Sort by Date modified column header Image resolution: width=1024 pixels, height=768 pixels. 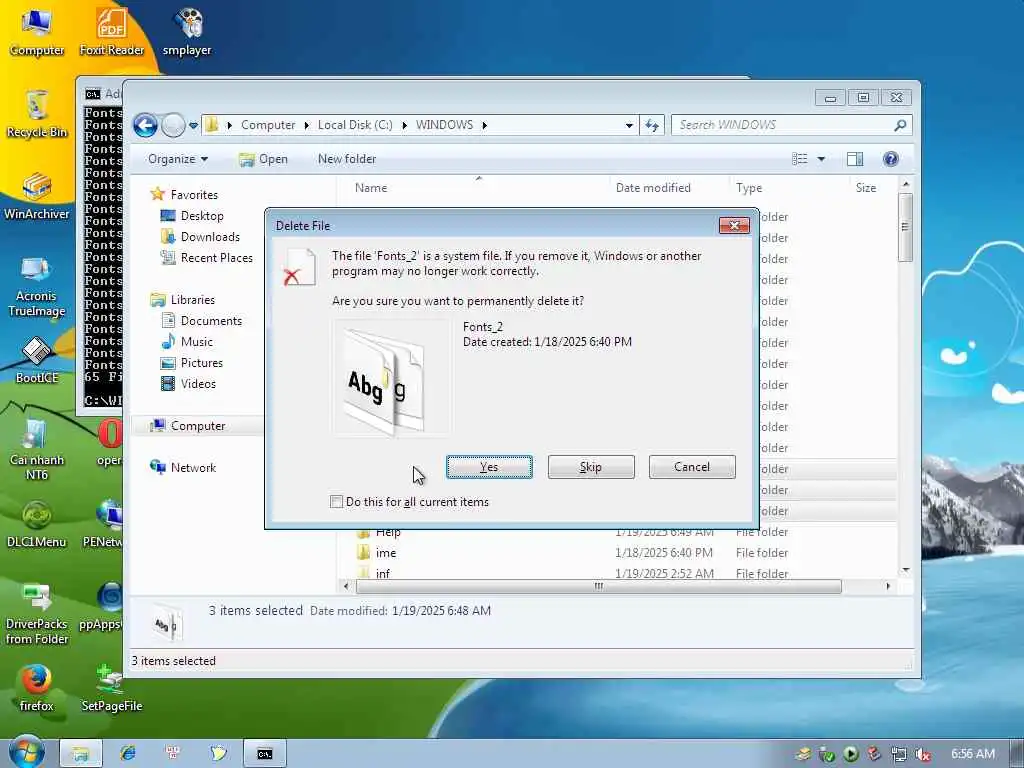653,187
